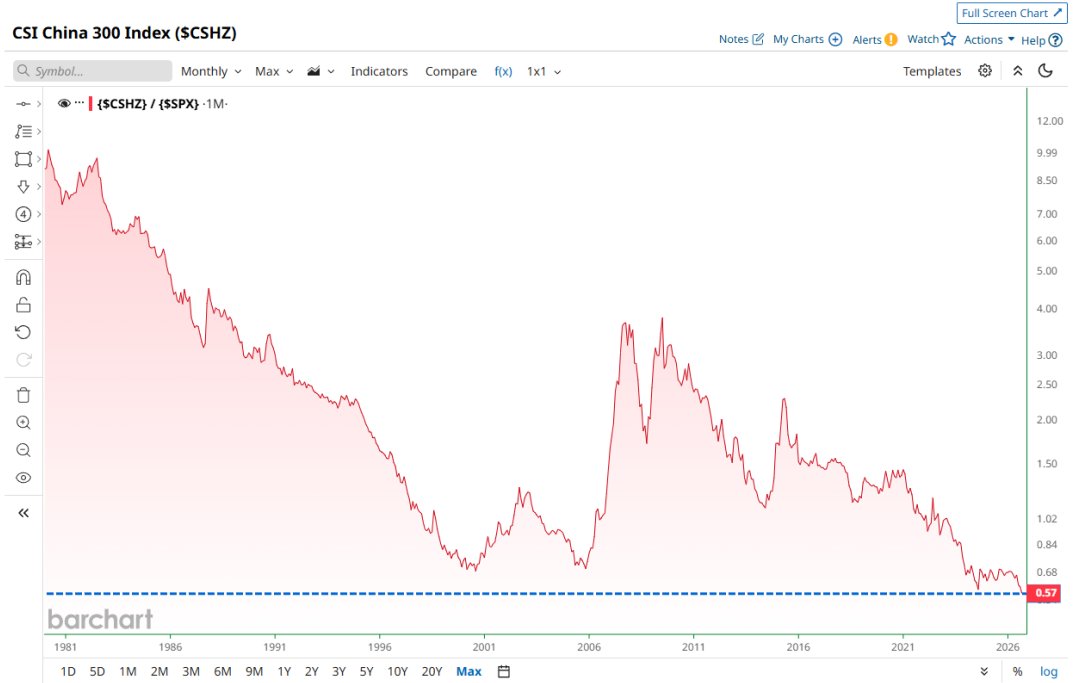Select the 10Y range tab

point(397,671)
